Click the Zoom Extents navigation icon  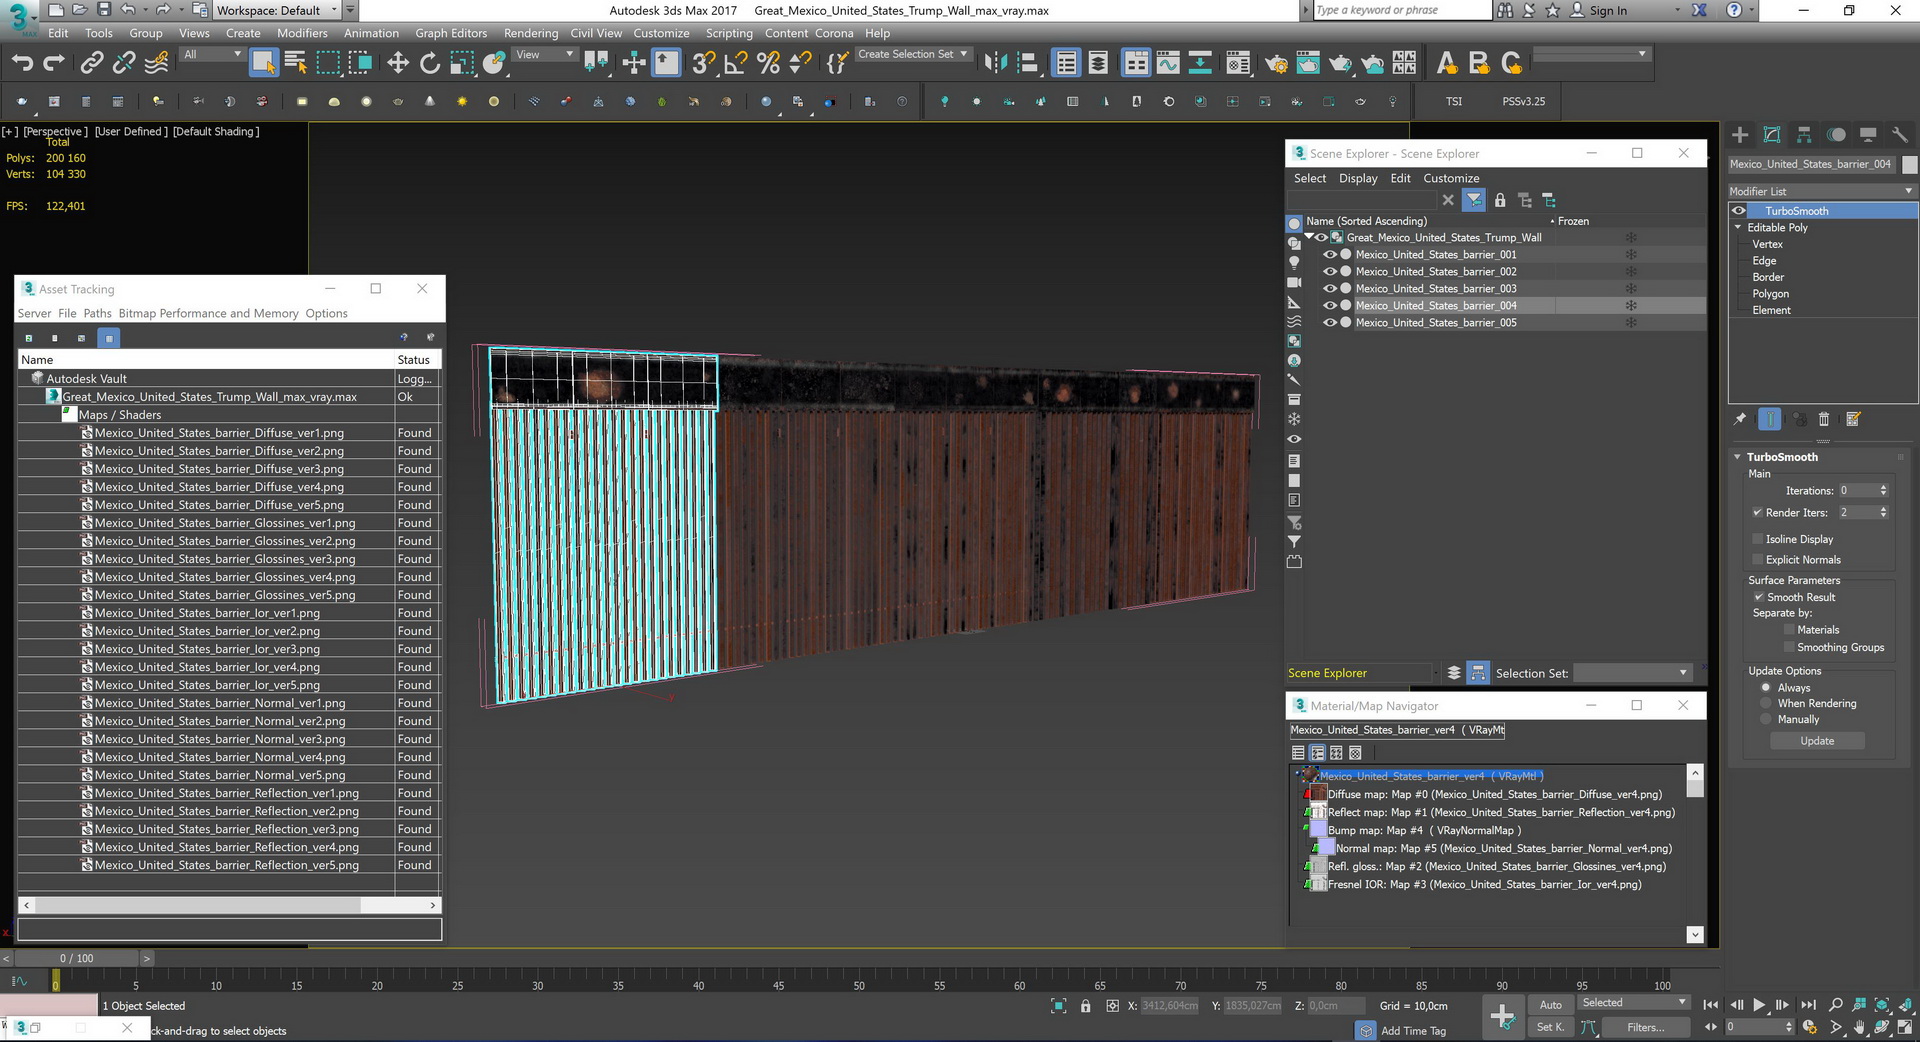coord(1882,1005)
